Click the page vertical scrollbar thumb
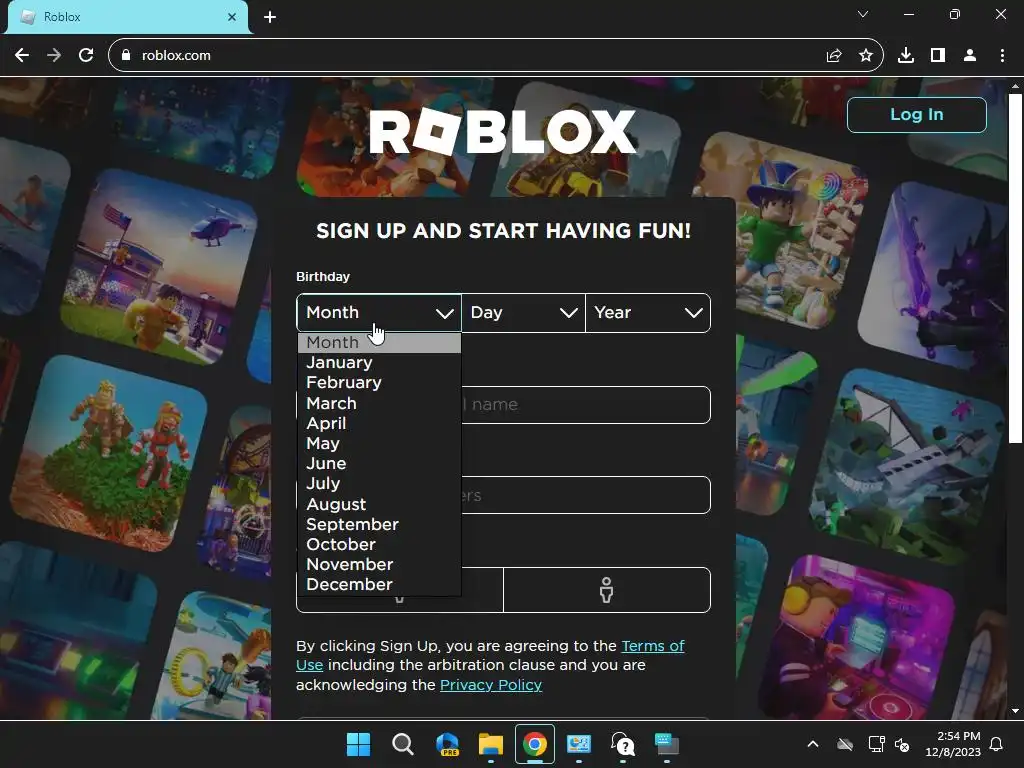Viewport: 1024px width, 768px height. point(1015,269)
